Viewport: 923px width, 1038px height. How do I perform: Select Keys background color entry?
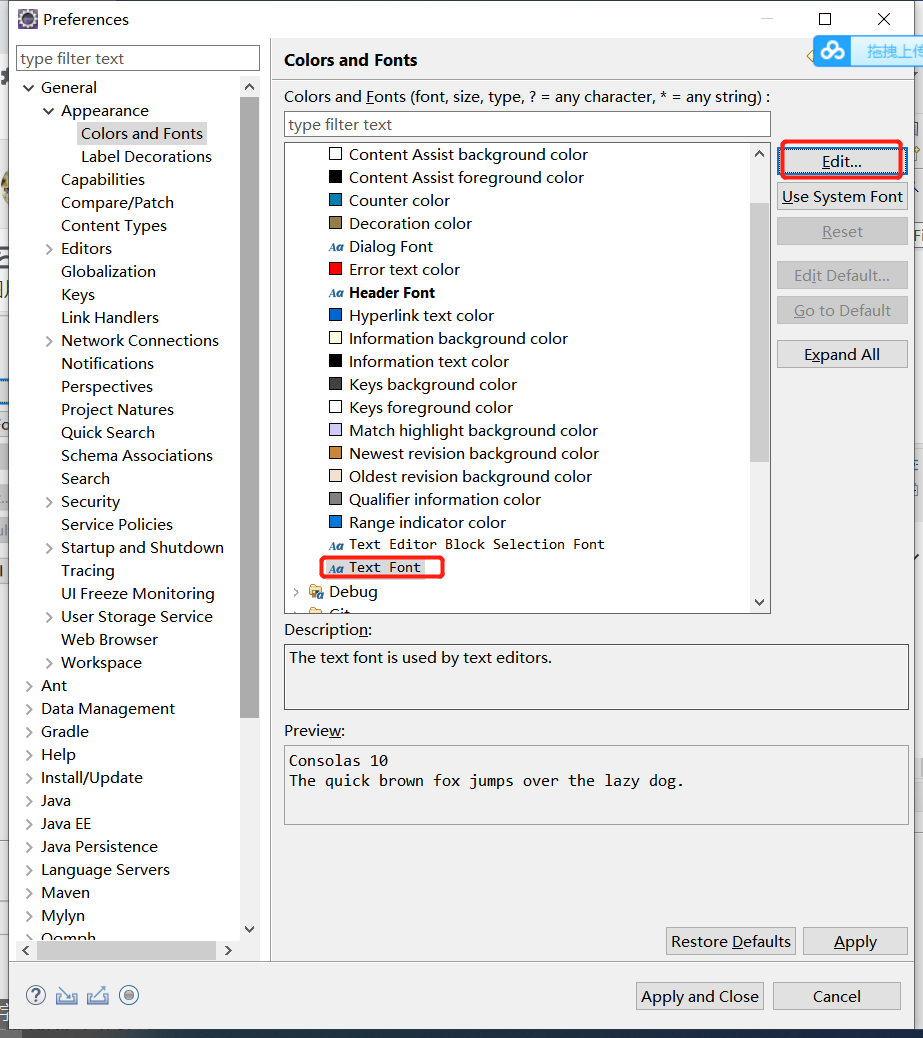[x=433, y=384]
